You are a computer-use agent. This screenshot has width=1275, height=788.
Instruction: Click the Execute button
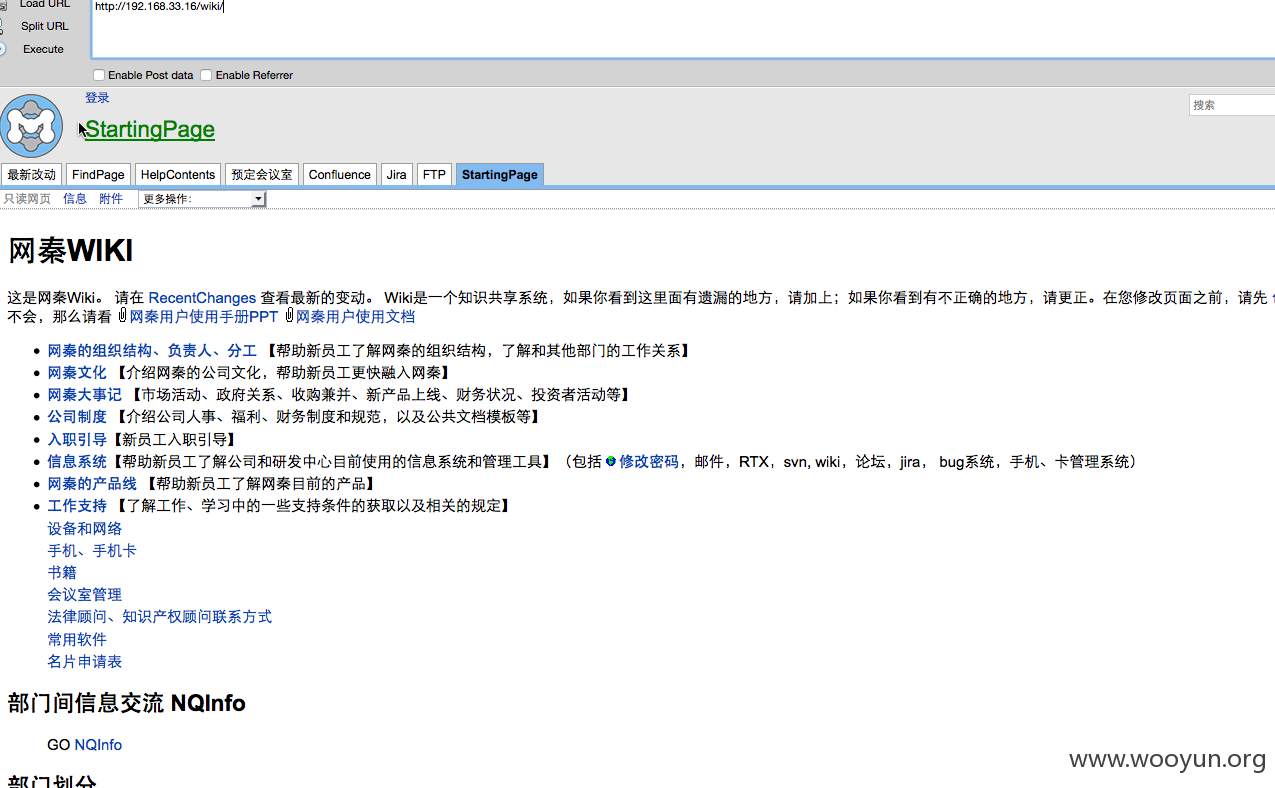tap(43, 49)
